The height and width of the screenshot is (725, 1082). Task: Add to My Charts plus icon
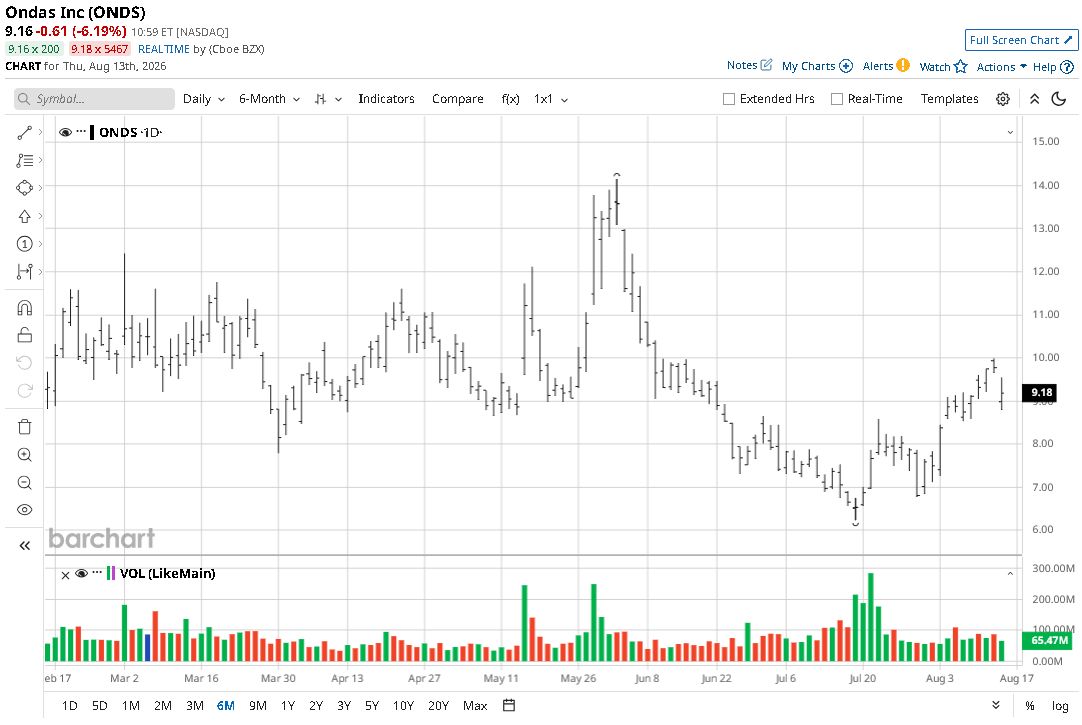[x=846, y=66]
